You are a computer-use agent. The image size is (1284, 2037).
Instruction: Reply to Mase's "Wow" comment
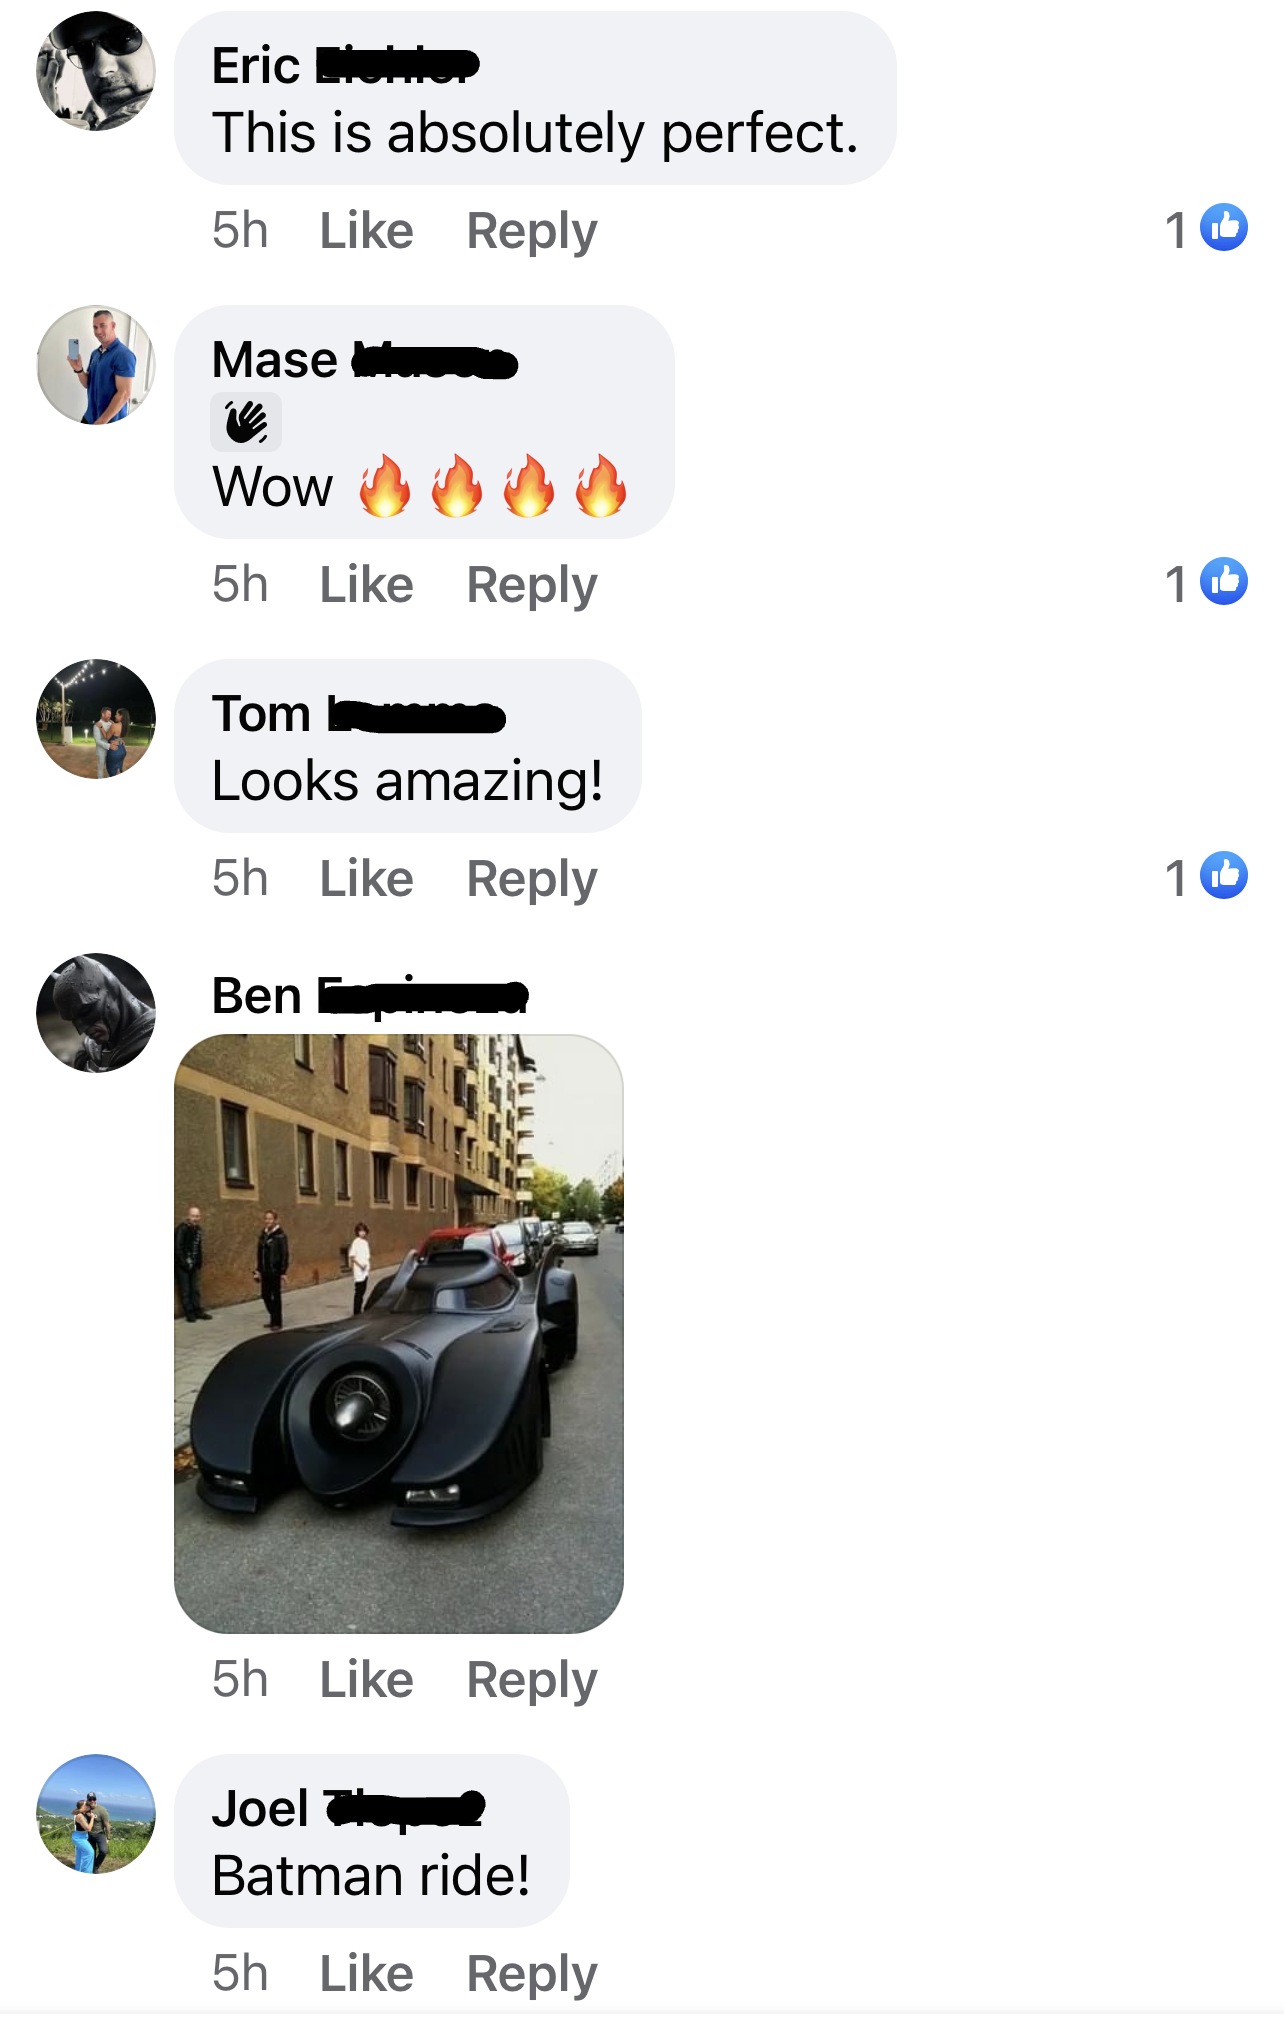click(532, 586)
